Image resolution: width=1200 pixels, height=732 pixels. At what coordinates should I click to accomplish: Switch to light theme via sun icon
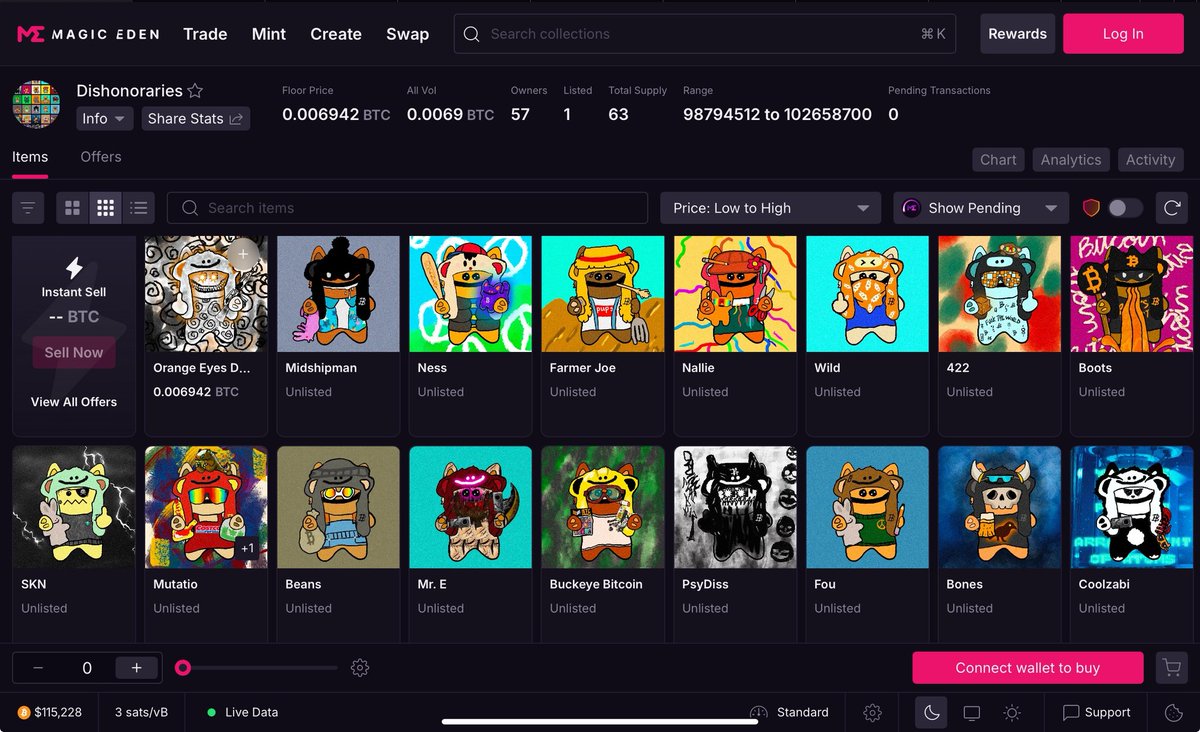[x=1011, y=712]
